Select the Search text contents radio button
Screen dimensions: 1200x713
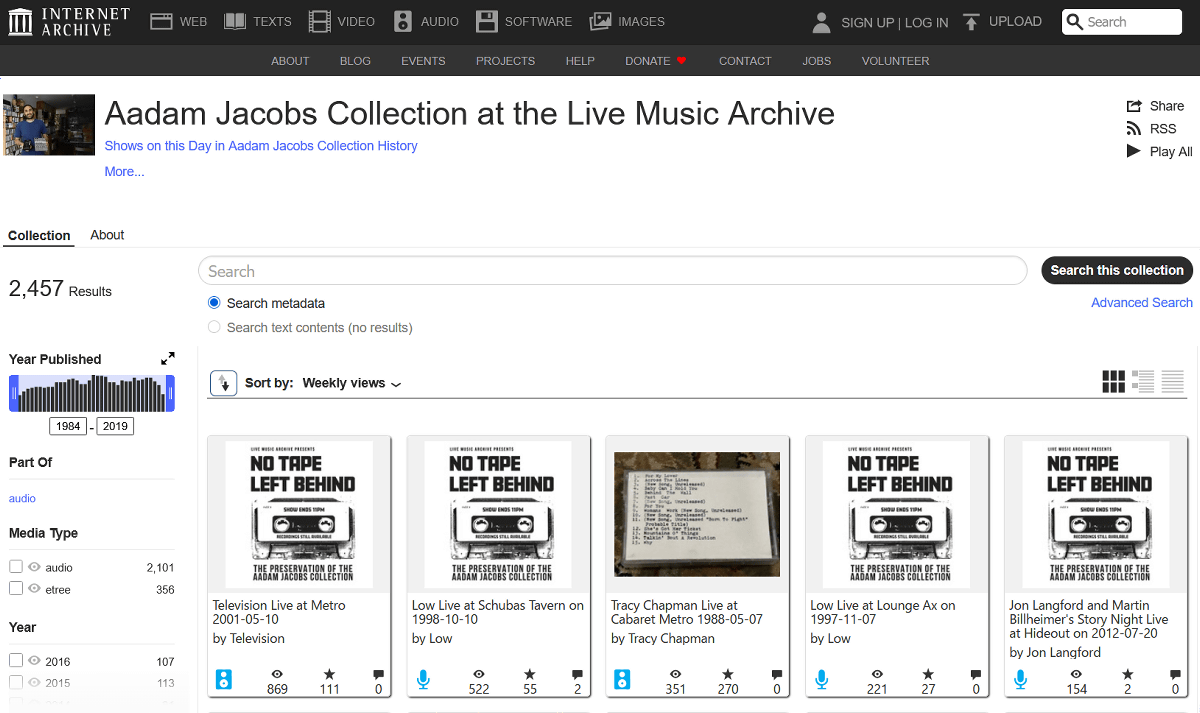214,327
